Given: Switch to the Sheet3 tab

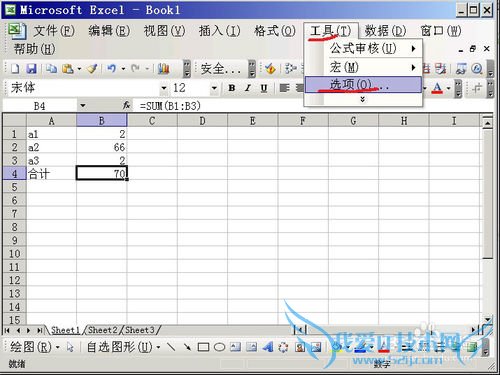Looking at the screenshot, I should (x=140, y=330).
